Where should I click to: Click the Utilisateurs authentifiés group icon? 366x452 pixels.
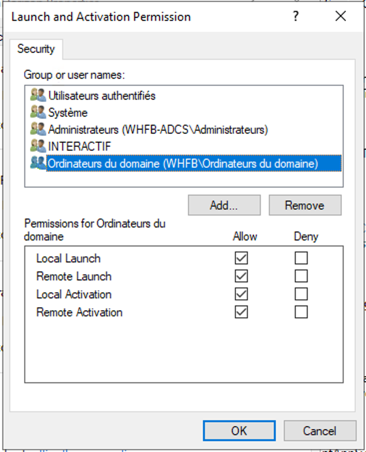[x=38, y=95]
